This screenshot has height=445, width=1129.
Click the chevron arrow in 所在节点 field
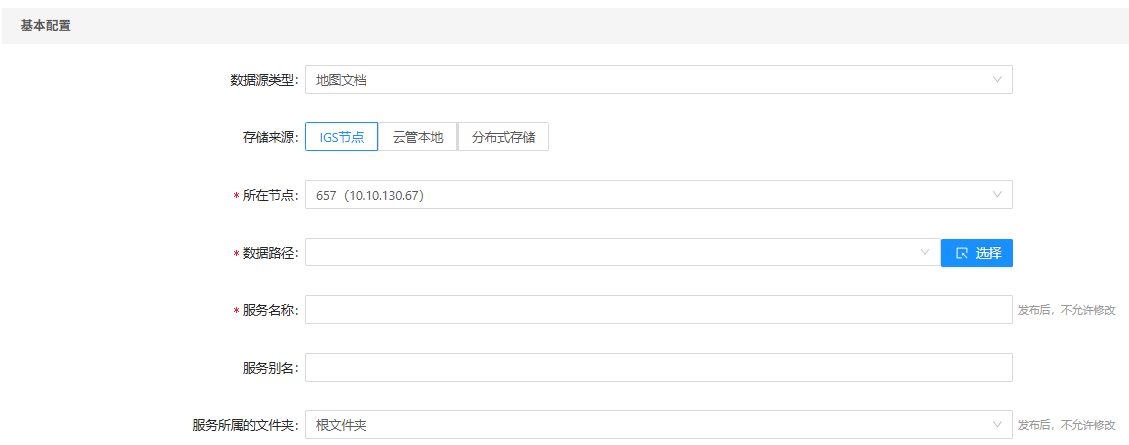click(997, 195)
